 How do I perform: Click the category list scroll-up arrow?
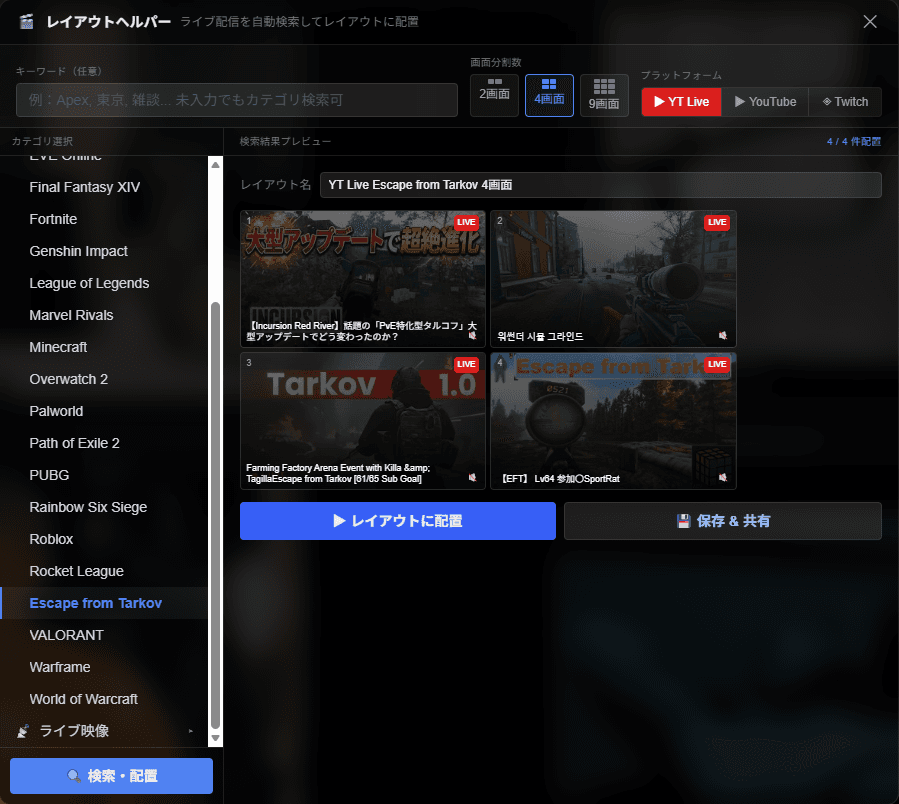point(216,165)
